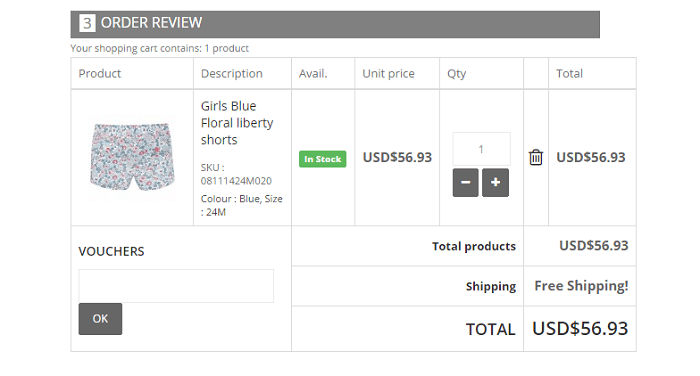Click the Qty column header
Screen dimensions: 700x376
(x=457, y=74)
